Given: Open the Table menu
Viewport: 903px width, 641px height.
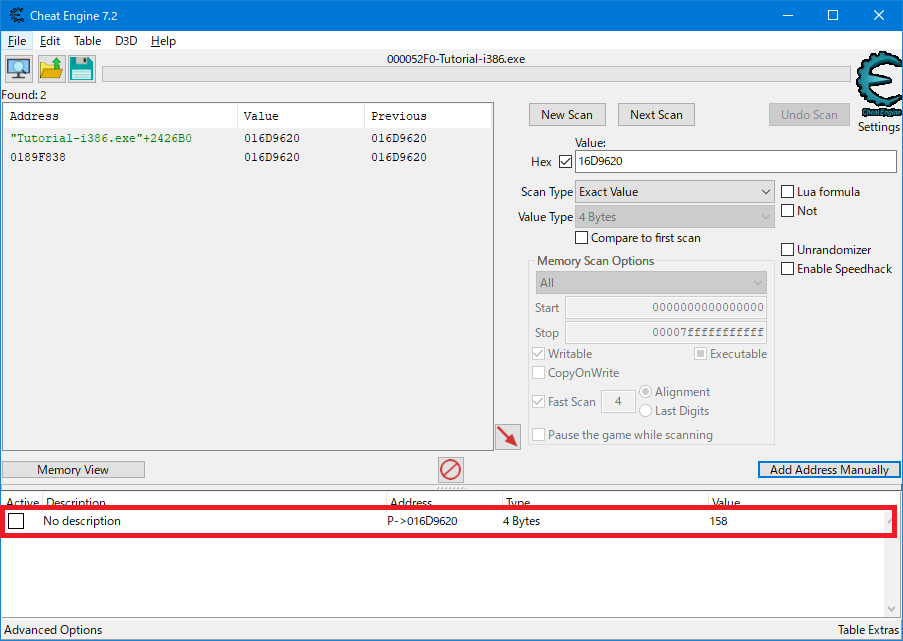Looking at the screenshot, I should click(x=88, y=41).
